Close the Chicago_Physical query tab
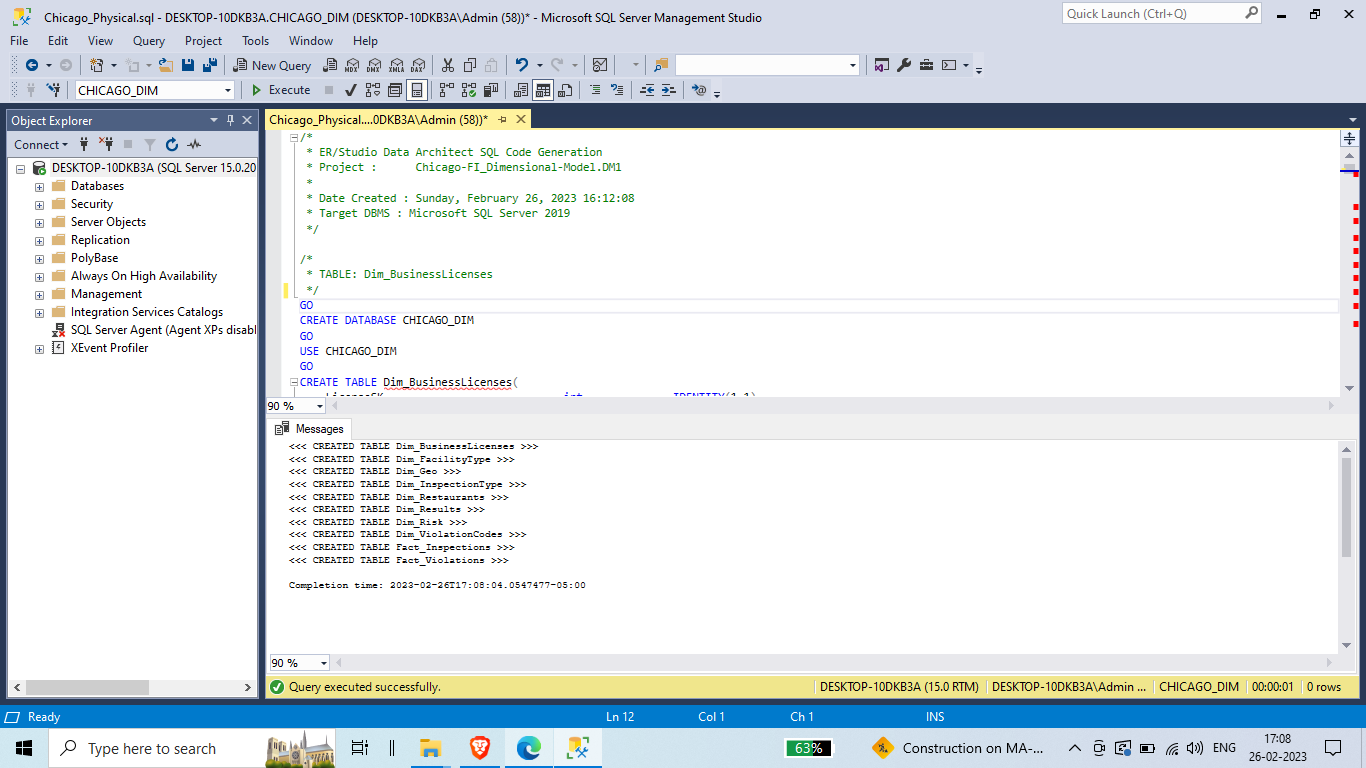The height and width of the screenshot is (768, 1366). pos(520,119)
